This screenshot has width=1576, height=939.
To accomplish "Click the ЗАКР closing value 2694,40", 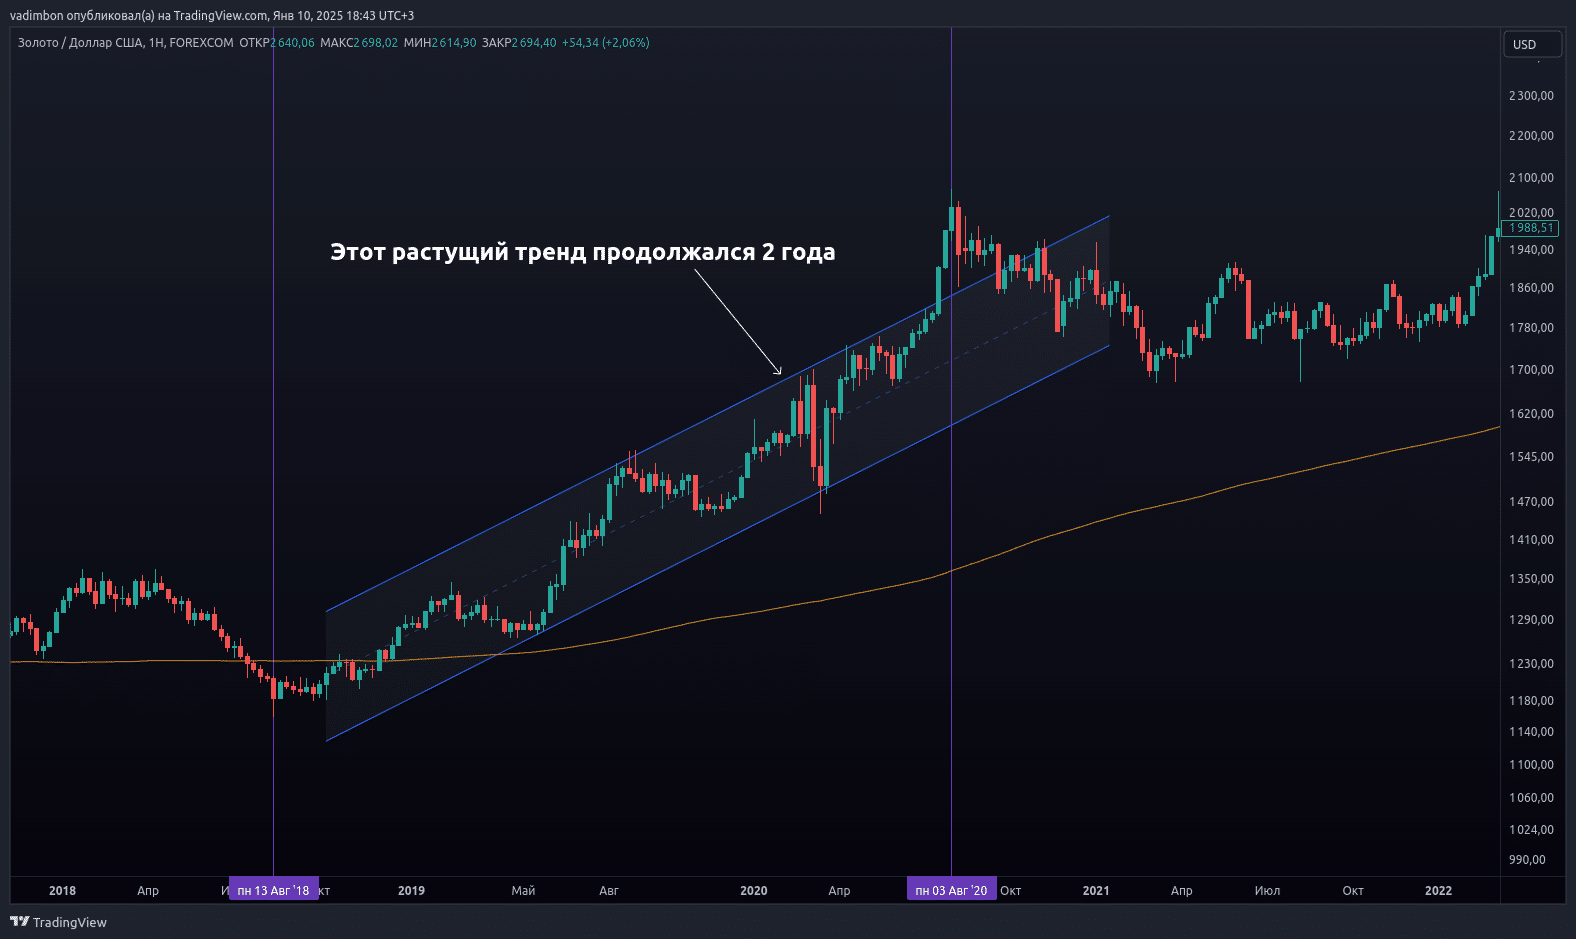I will coord(534,43).
